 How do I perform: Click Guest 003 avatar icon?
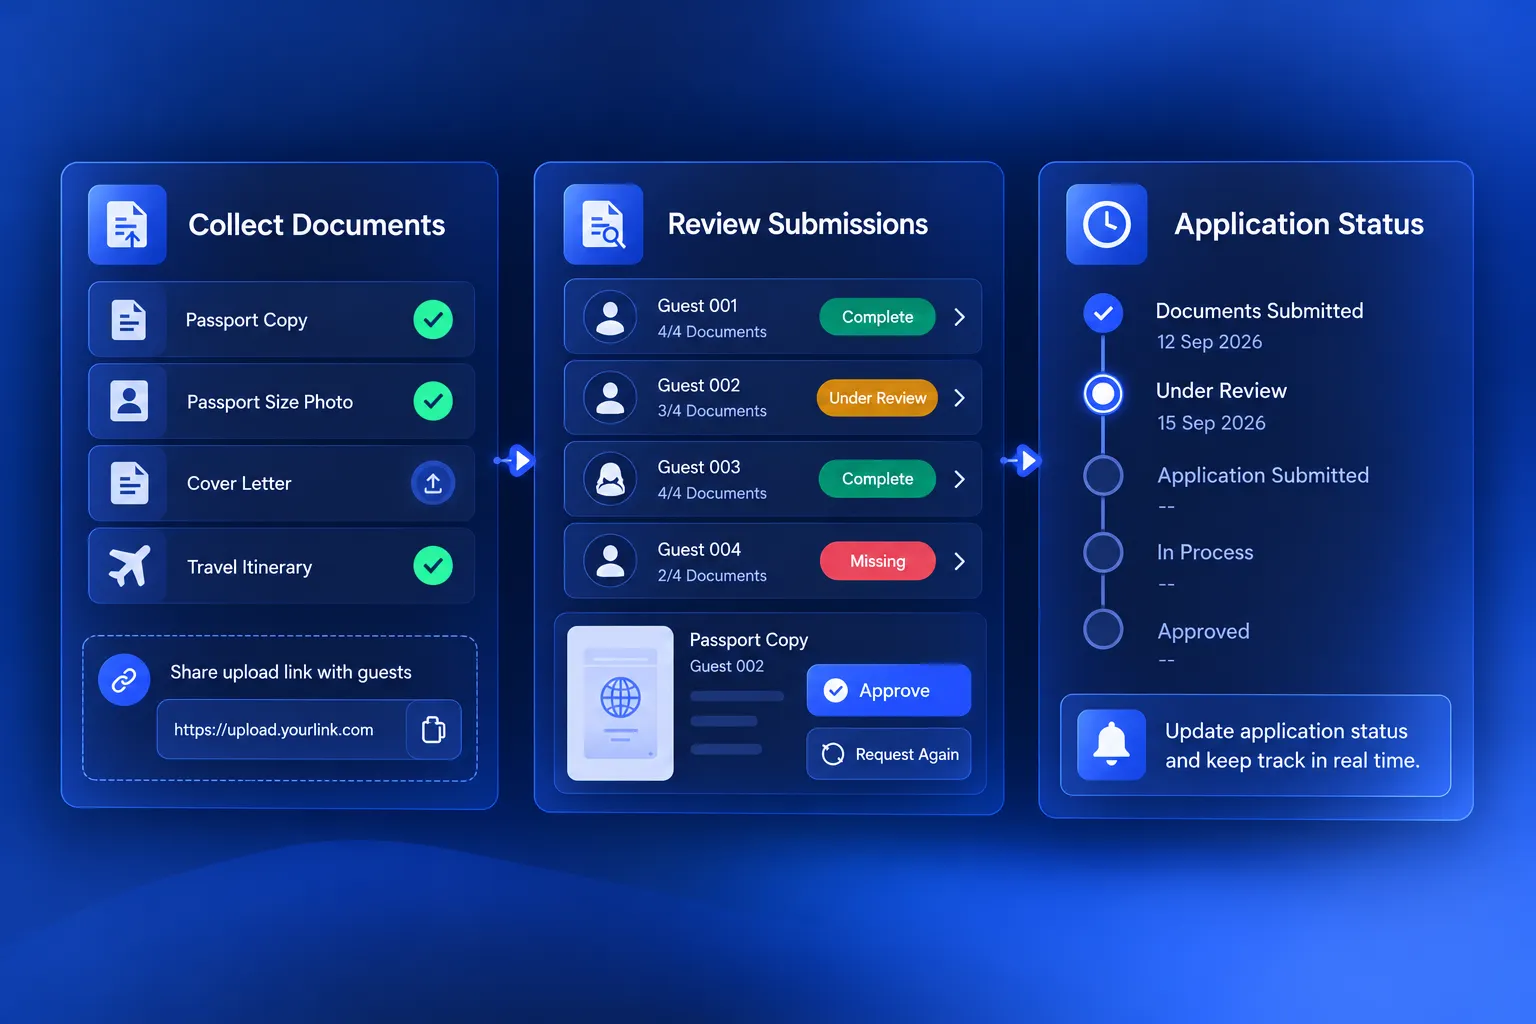pos(610,479)
